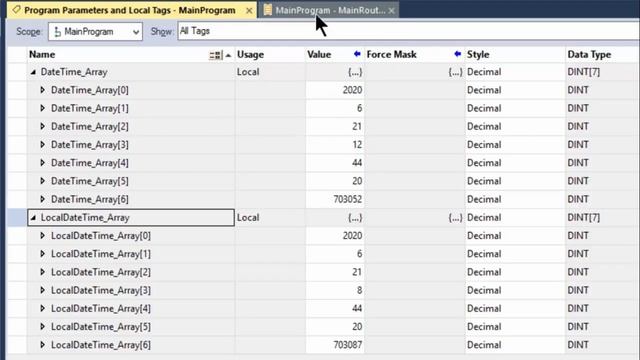Close the Program Parameters and Local Tags tab
Screen dimensions: 640x360
[249, 11]
